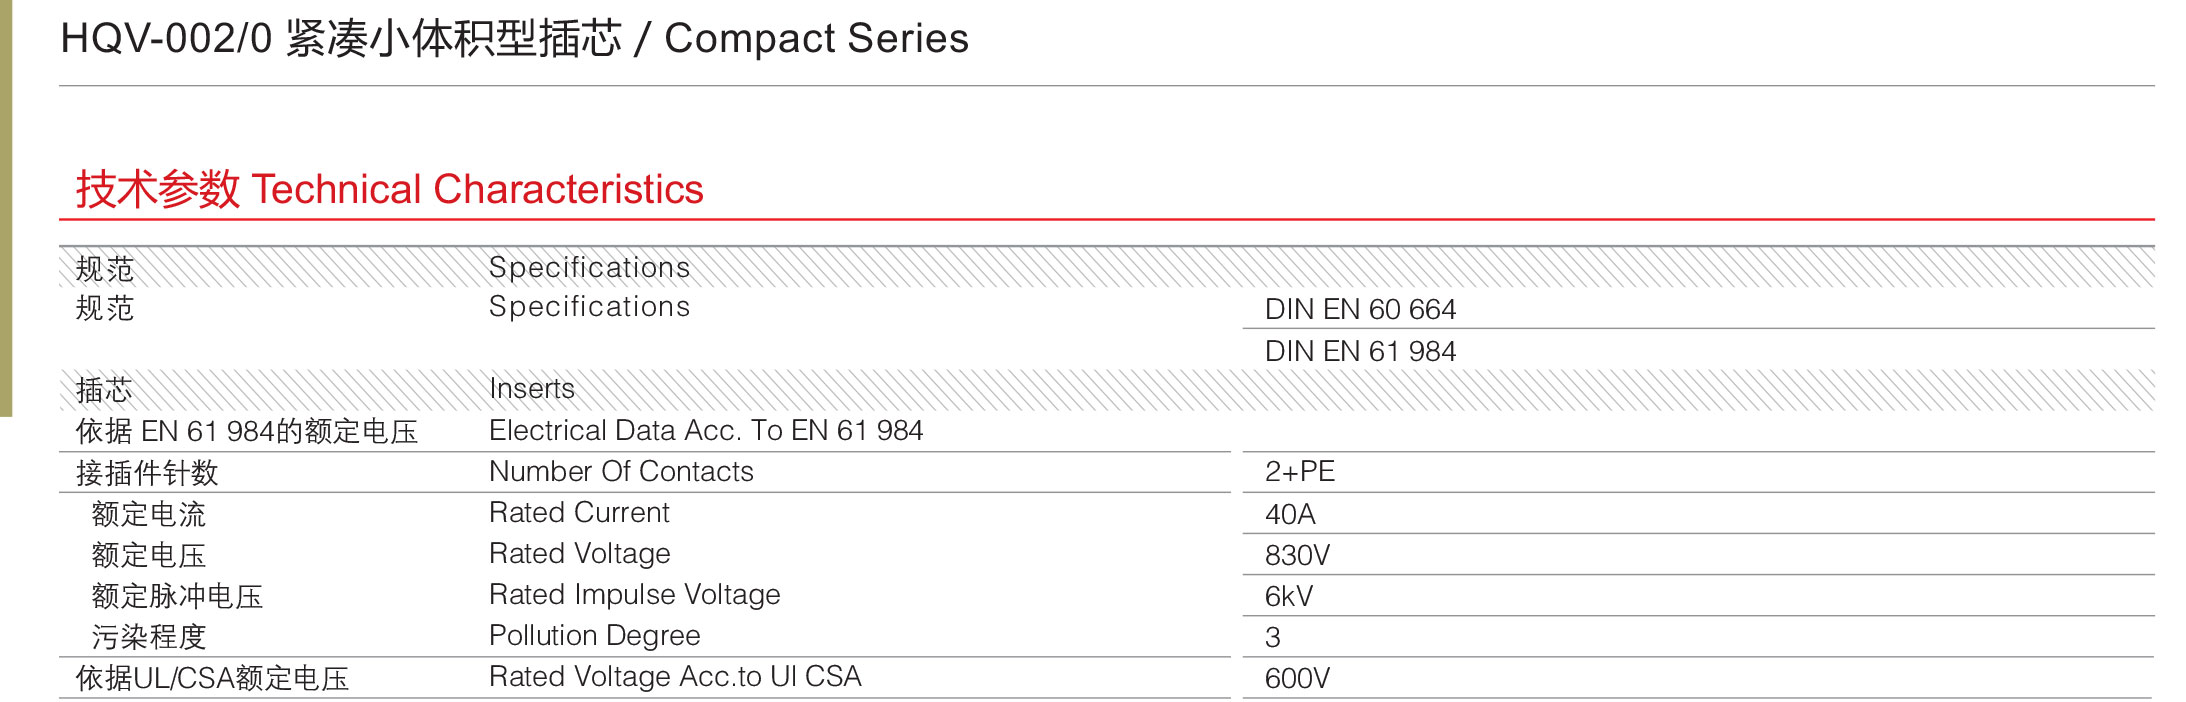The image size is (2186, 702).
Task: Select the Rated Impulse Voltage label
Action: pyautogui.click(x=635, y=595)
